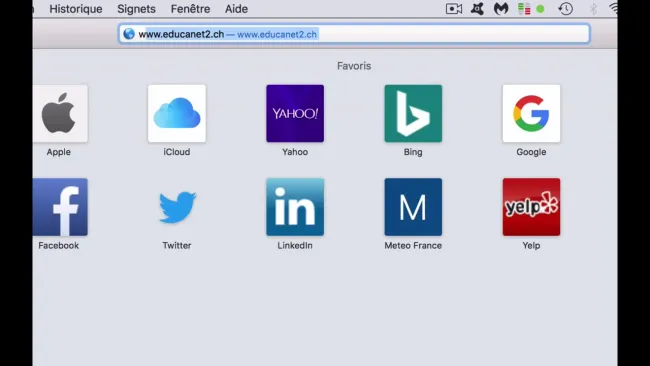Open the Malwarebytes menu bar icon

click(501, 9)
